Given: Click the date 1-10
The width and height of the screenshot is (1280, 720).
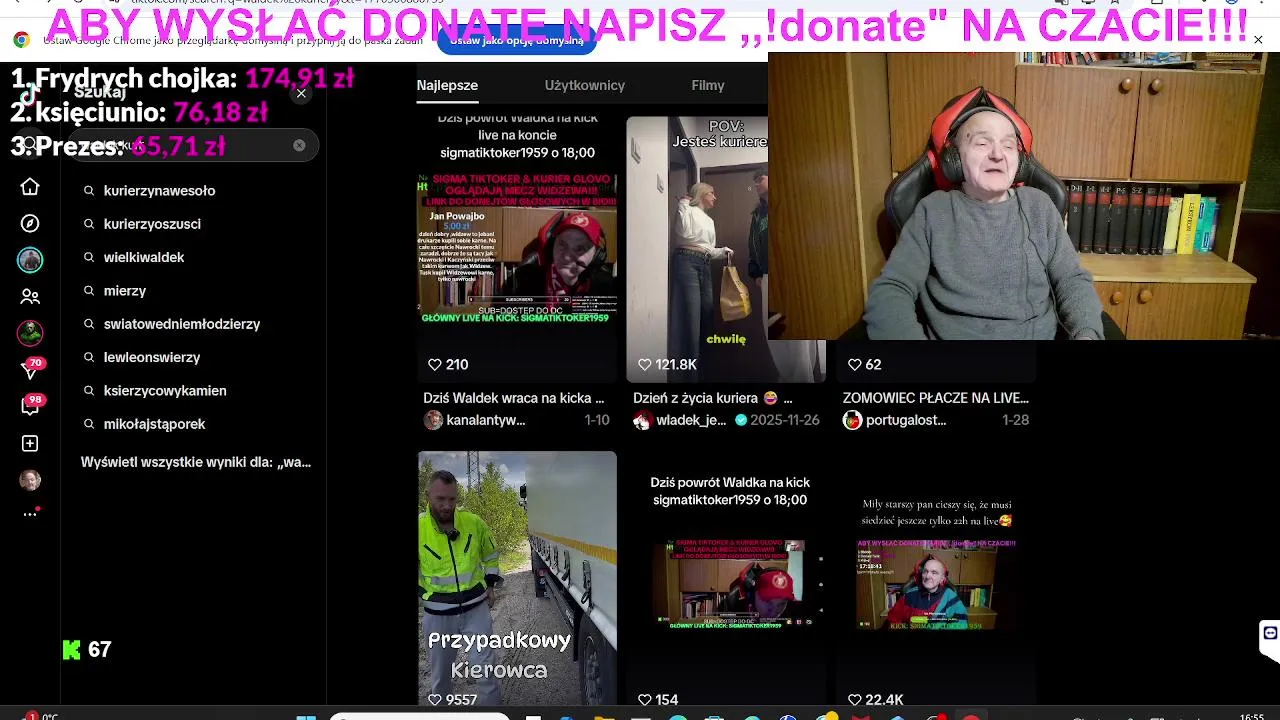Looking at the screenshot, I should pyautogui.click(x=597, y=420).
